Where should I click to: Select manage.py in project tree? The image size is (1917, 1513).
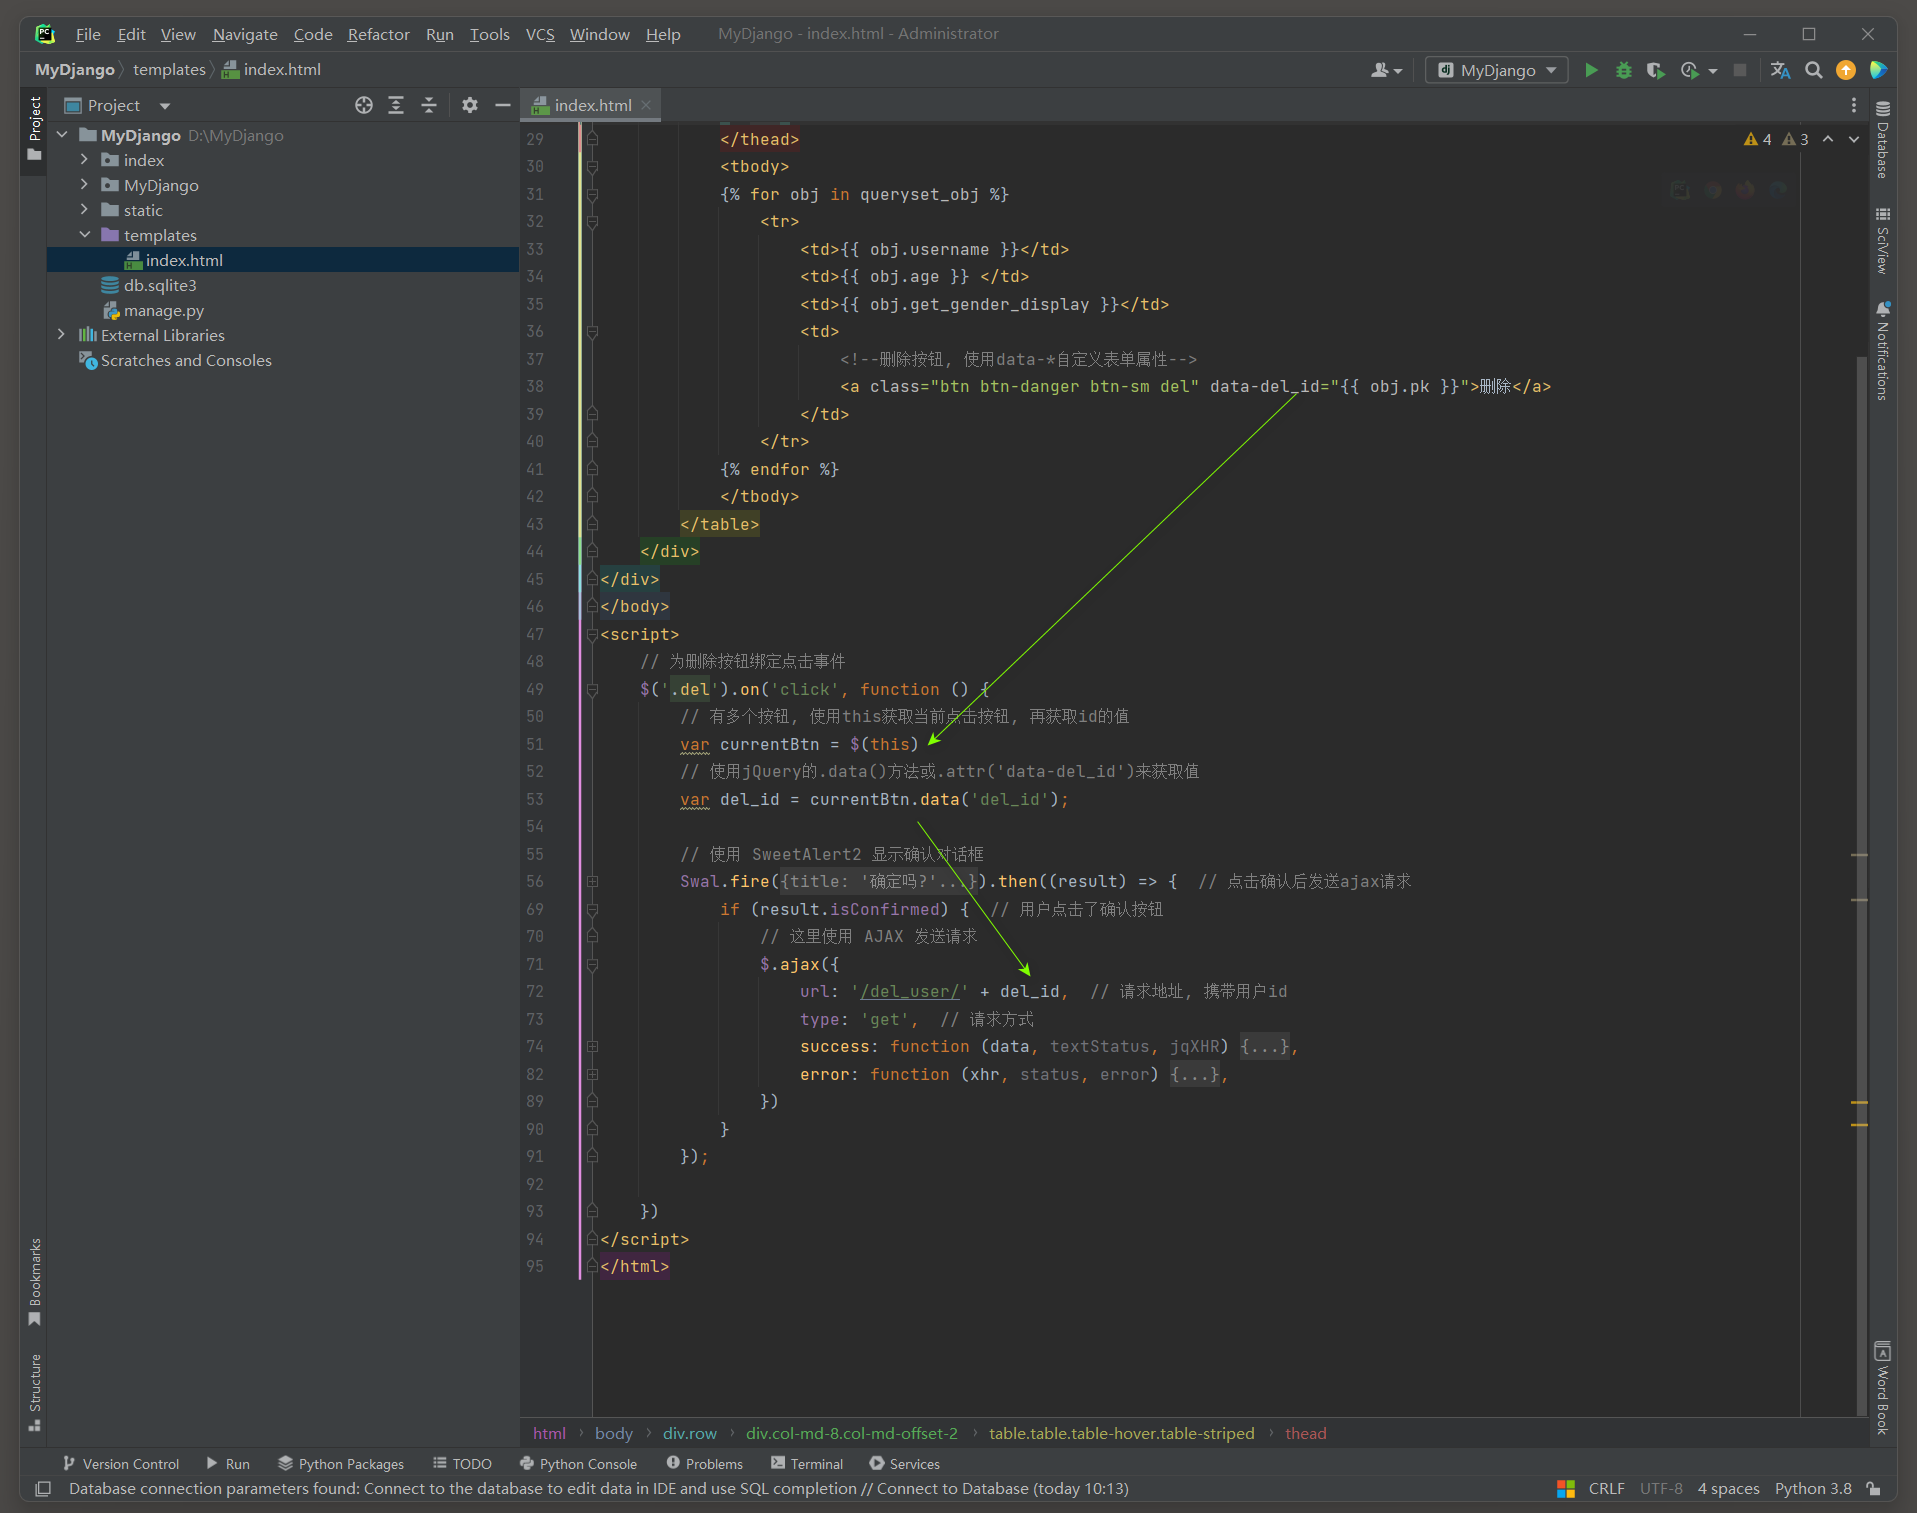tap(164, 310)
